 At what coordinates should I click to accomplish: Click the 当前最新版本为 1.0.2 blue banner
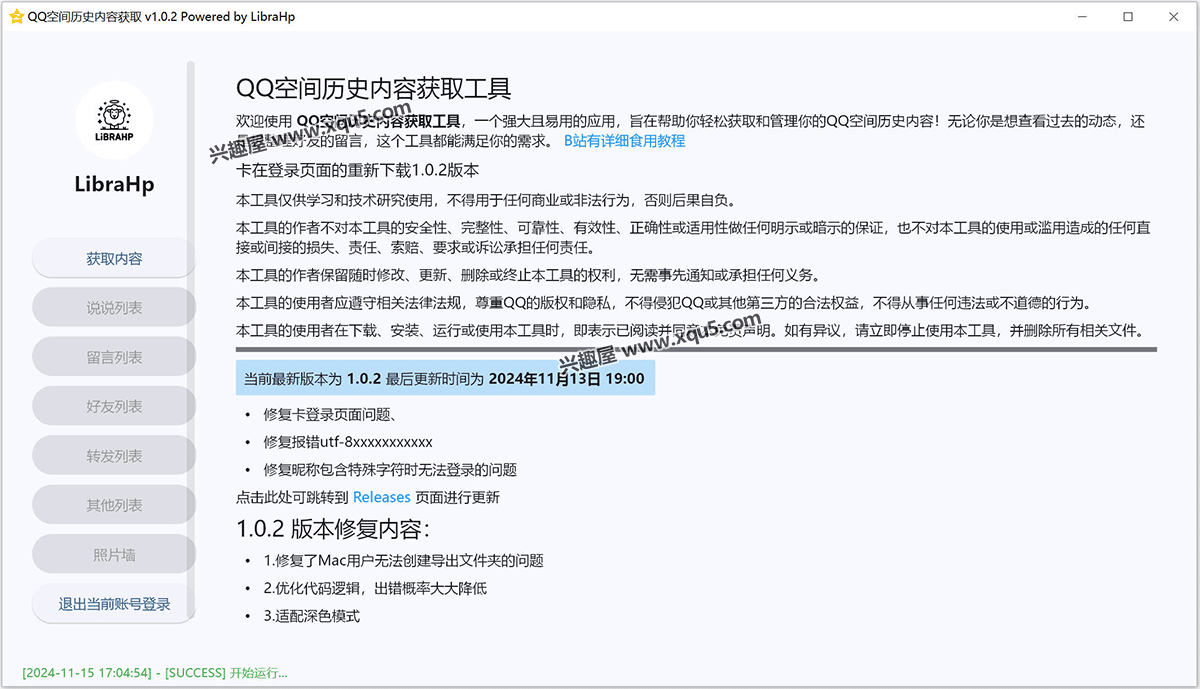coord(445,379)
